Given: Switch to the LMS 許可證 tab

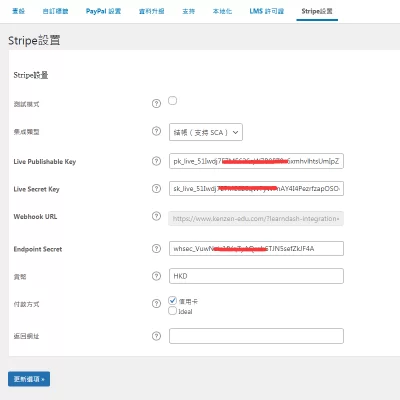Looking at the screenshot, I should click(x=267, y=11).
